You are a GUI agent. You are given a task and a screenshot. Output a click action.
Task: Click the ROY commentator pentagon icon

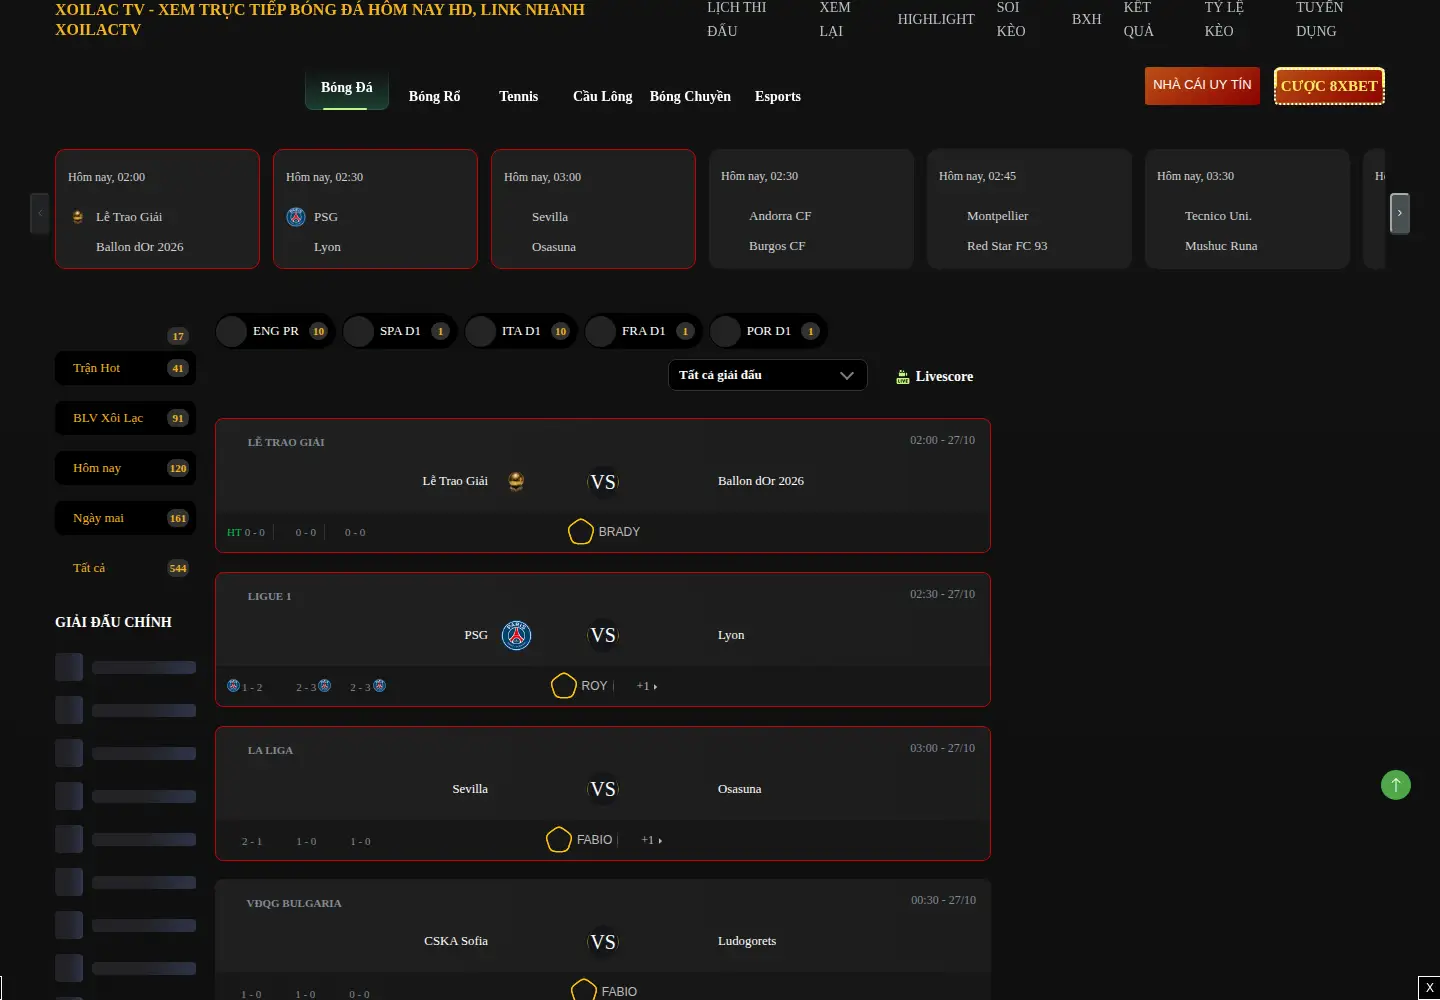(x=564, y=686)
